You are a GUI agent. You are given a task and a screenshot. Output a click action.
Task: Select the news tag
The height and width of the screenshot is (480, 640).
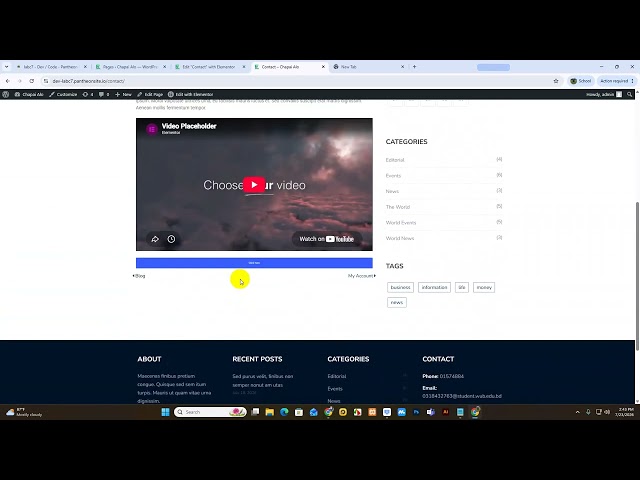pyautogui.click(x=397, y=302)
